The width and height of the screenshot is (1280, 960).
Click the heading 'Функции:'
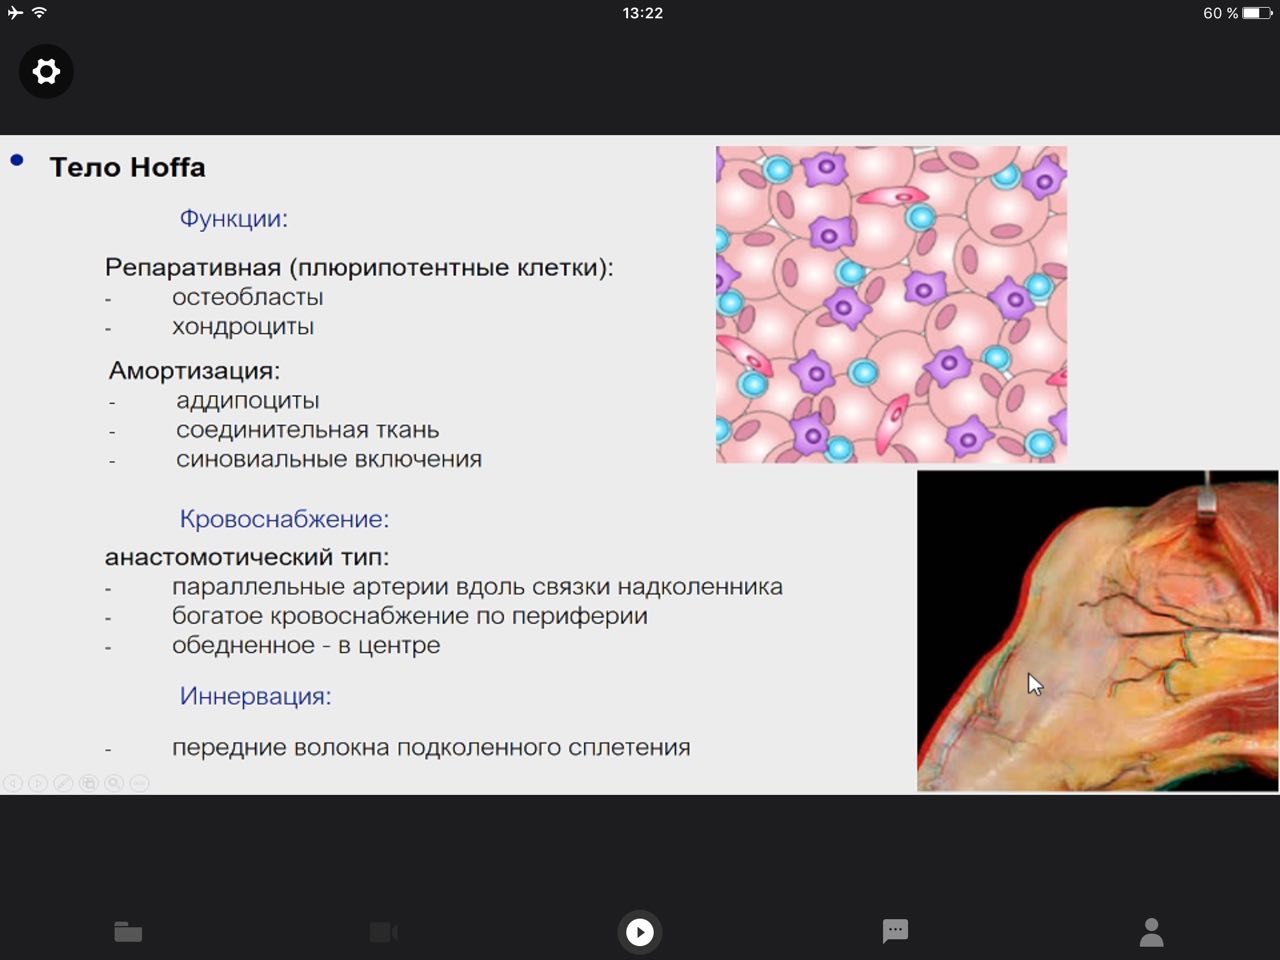pyautogui.click(x=233, y=218)
